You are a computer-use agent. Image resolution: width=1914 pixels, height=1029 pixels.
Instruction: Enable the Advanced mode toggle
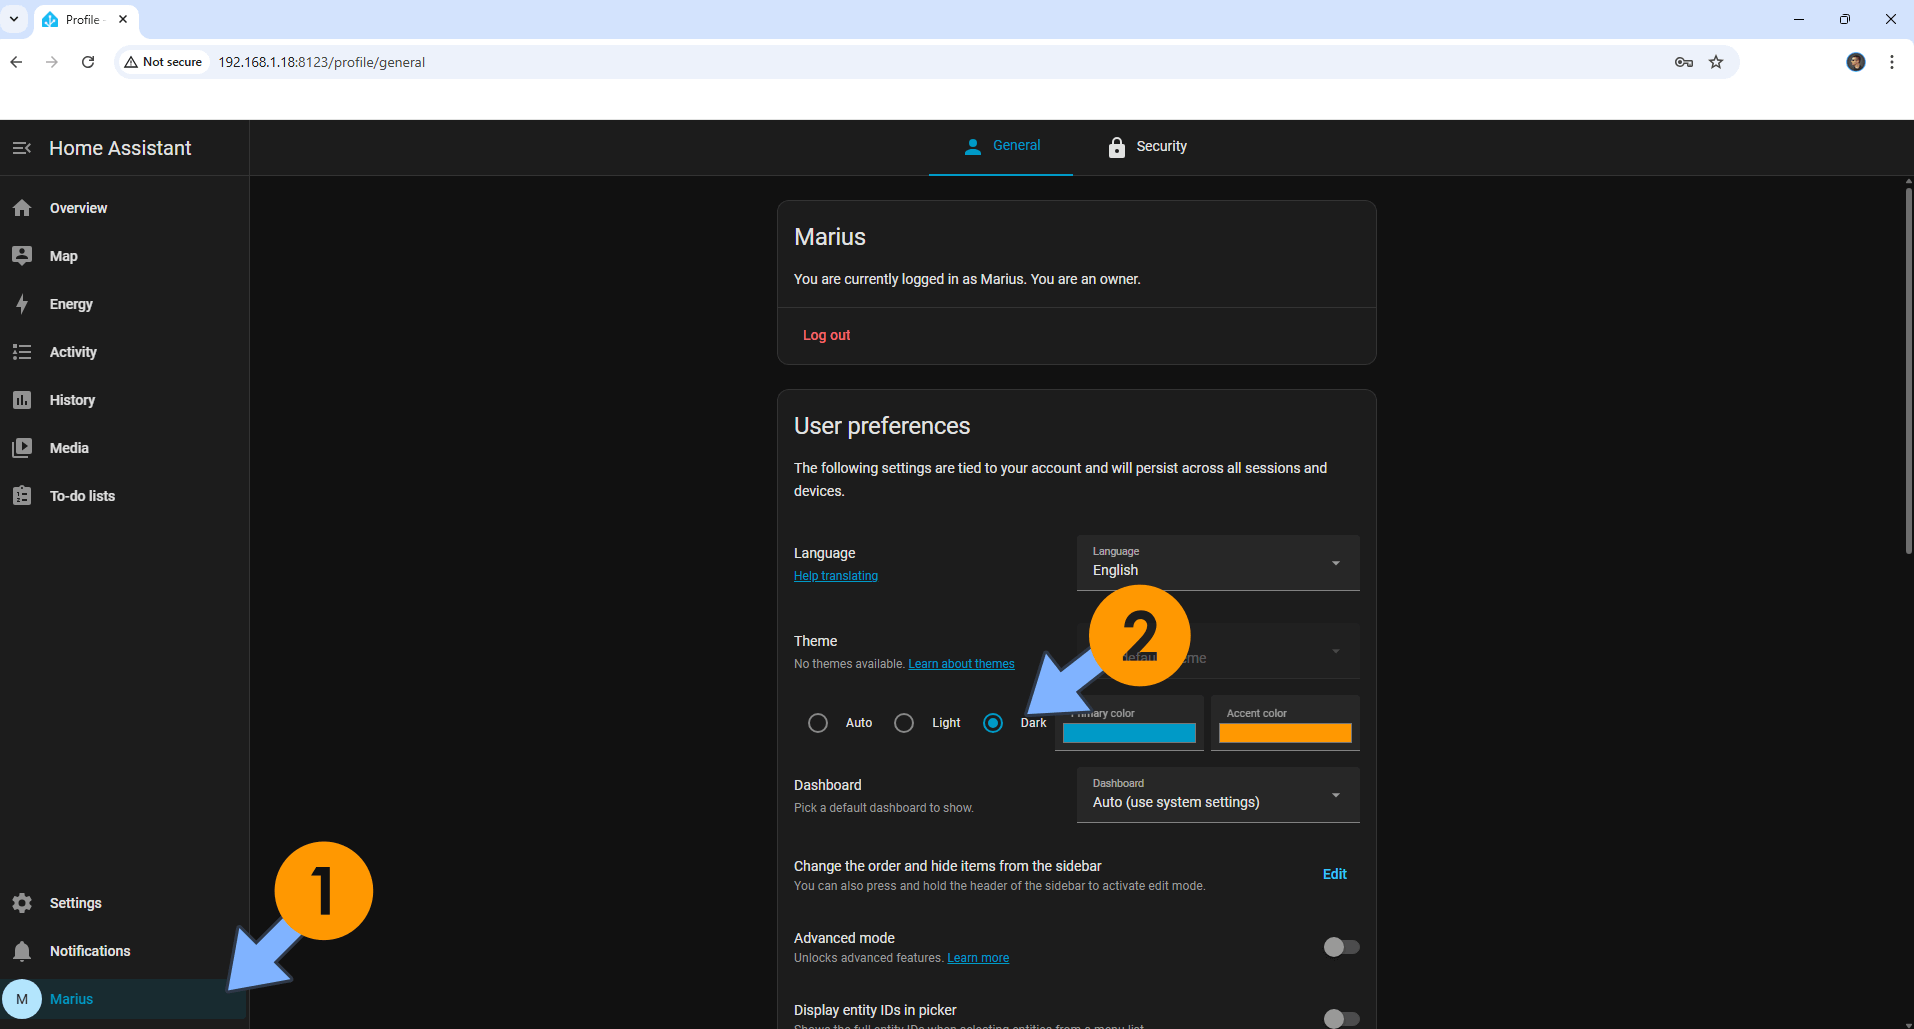[1341, 947]
